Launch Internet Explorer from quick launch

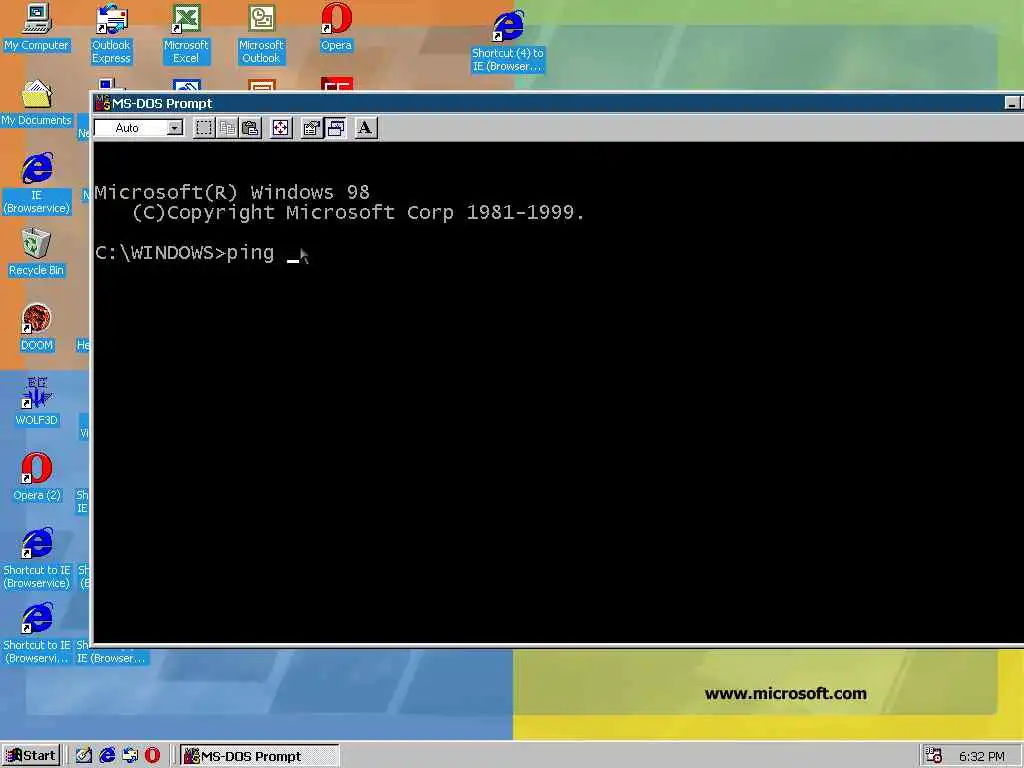[107, 756]
